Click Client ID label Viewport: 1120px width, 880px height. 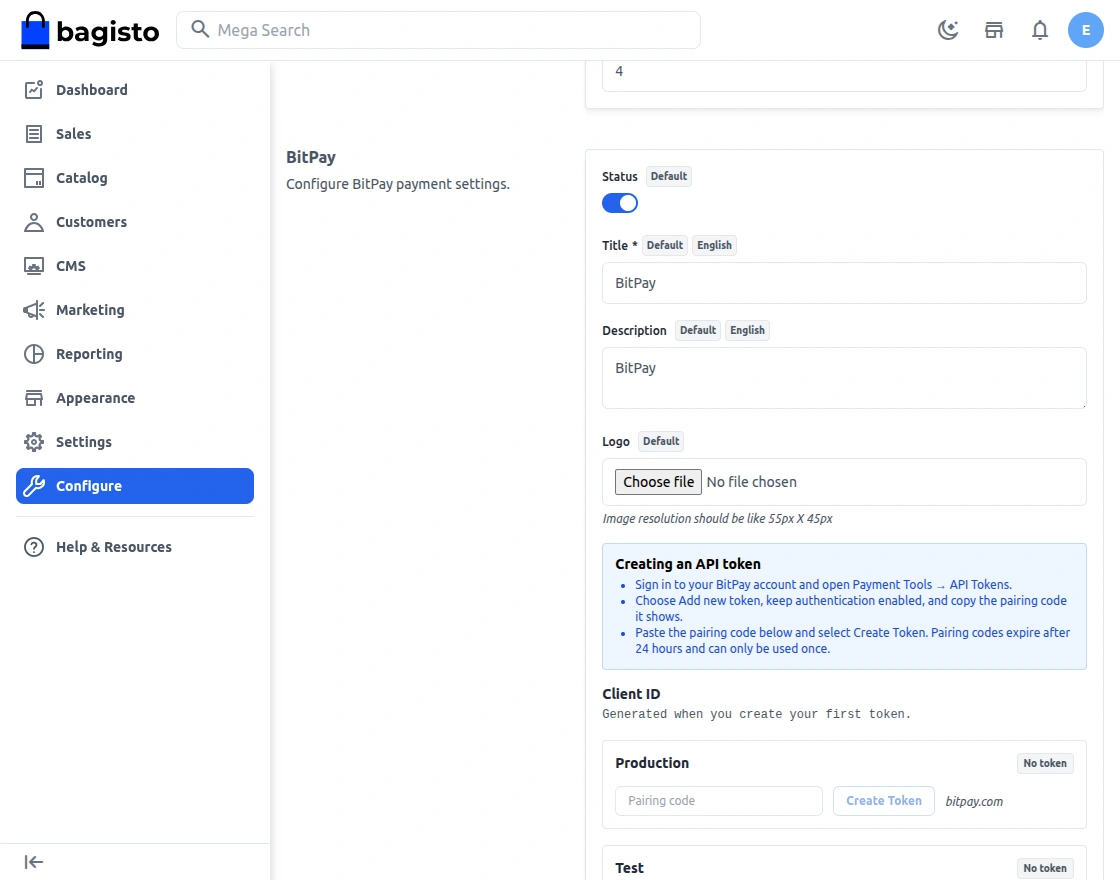point(631,694)
